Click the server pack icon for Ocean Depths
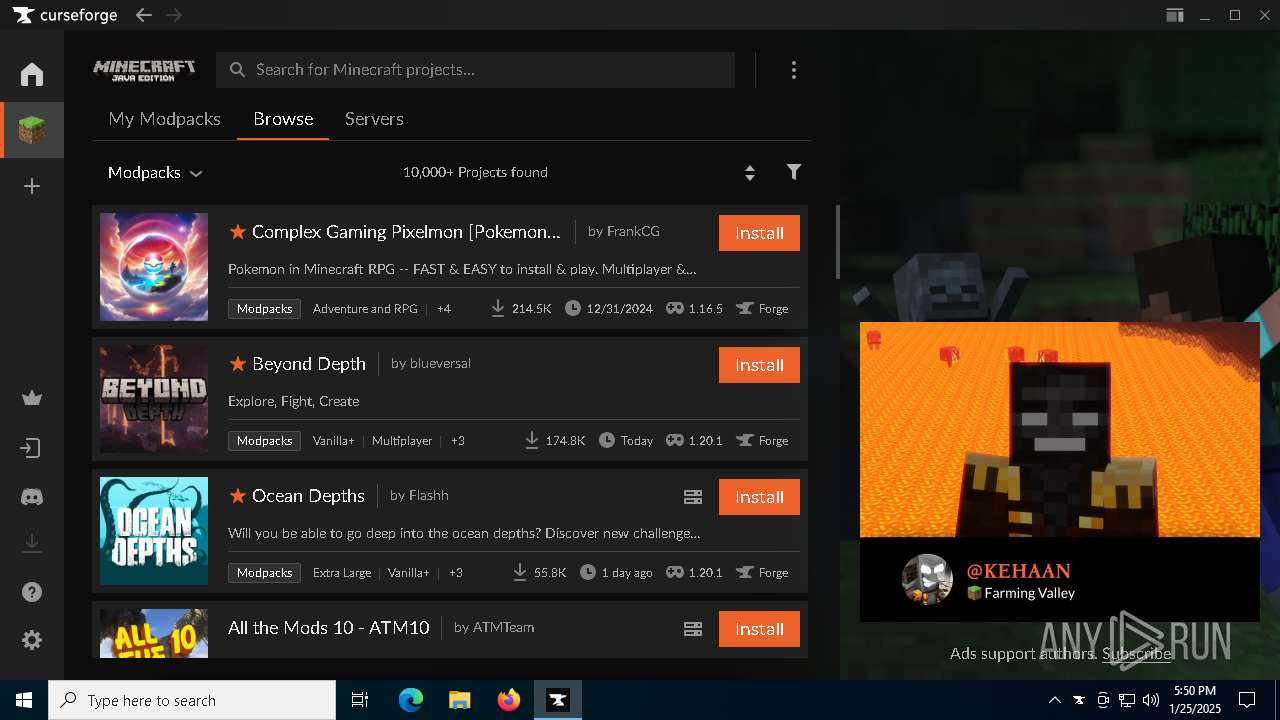The width and height of the screenshot is (1280, 720). coord(693,497)
